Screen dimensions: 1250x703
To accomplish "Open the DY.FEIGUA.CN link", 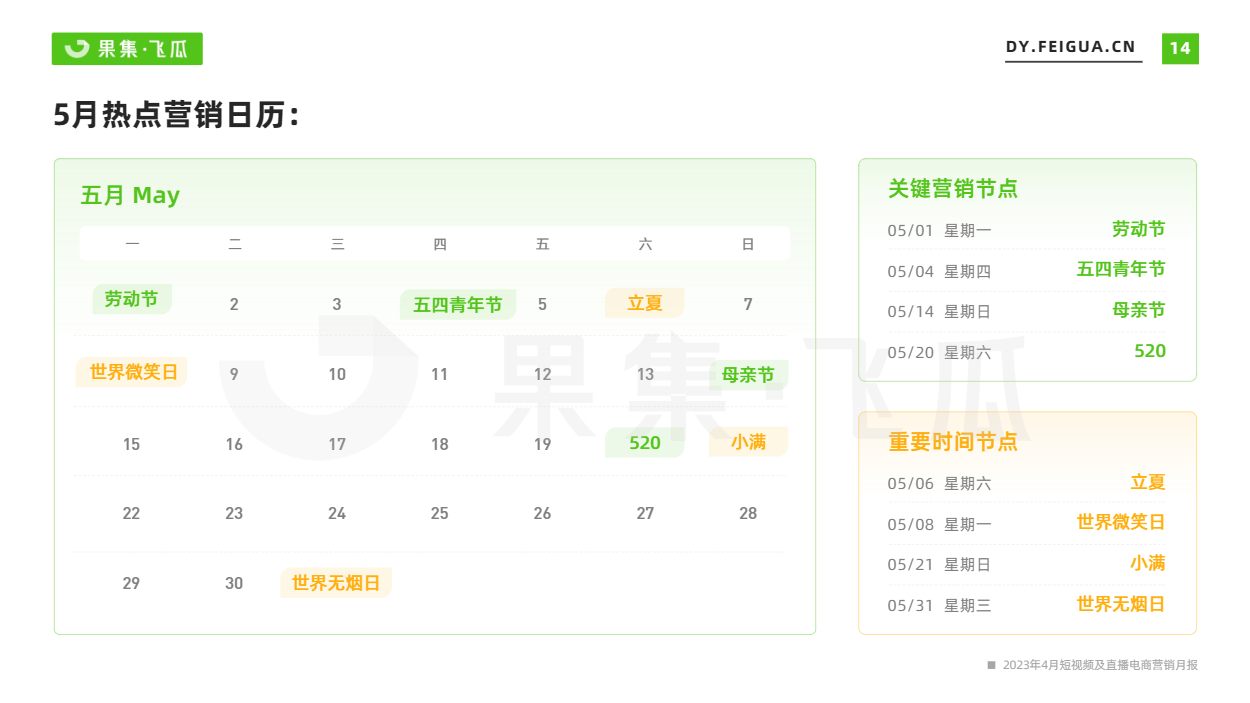I will (1071, 47).
